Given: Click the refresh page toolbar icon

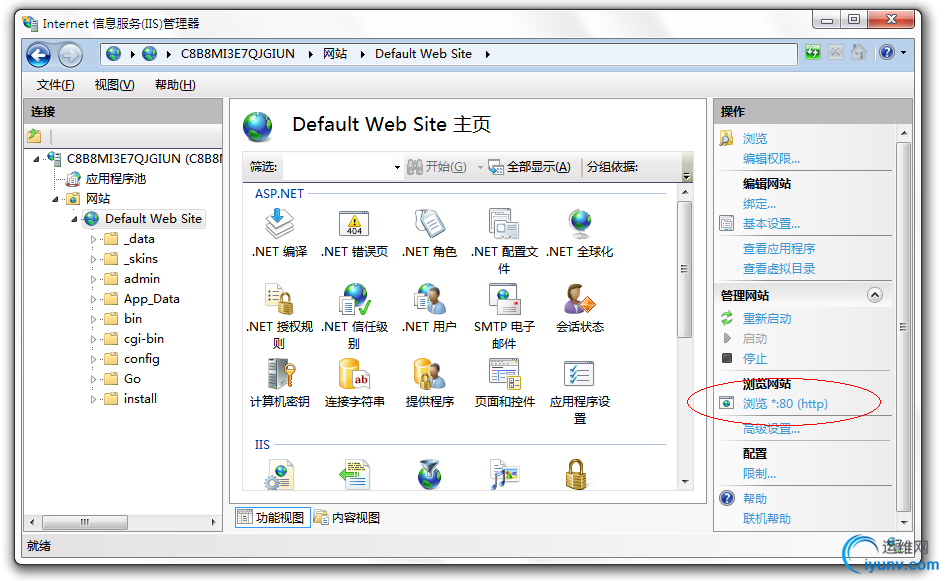Looking at the screenshot, I should (x=812, y=52).
